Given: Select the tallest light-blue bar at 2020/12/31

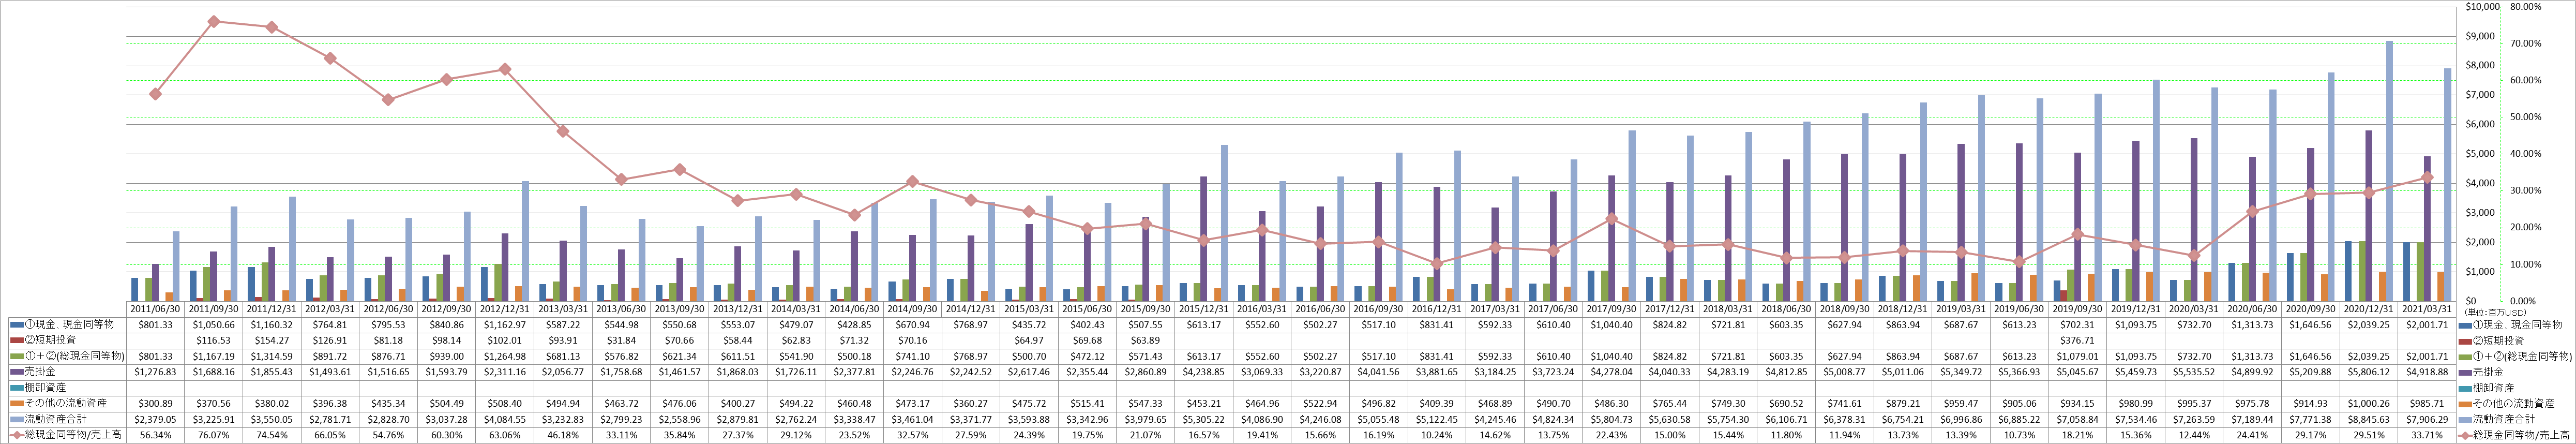Looking at the screenshot, I should (2390, 170).
